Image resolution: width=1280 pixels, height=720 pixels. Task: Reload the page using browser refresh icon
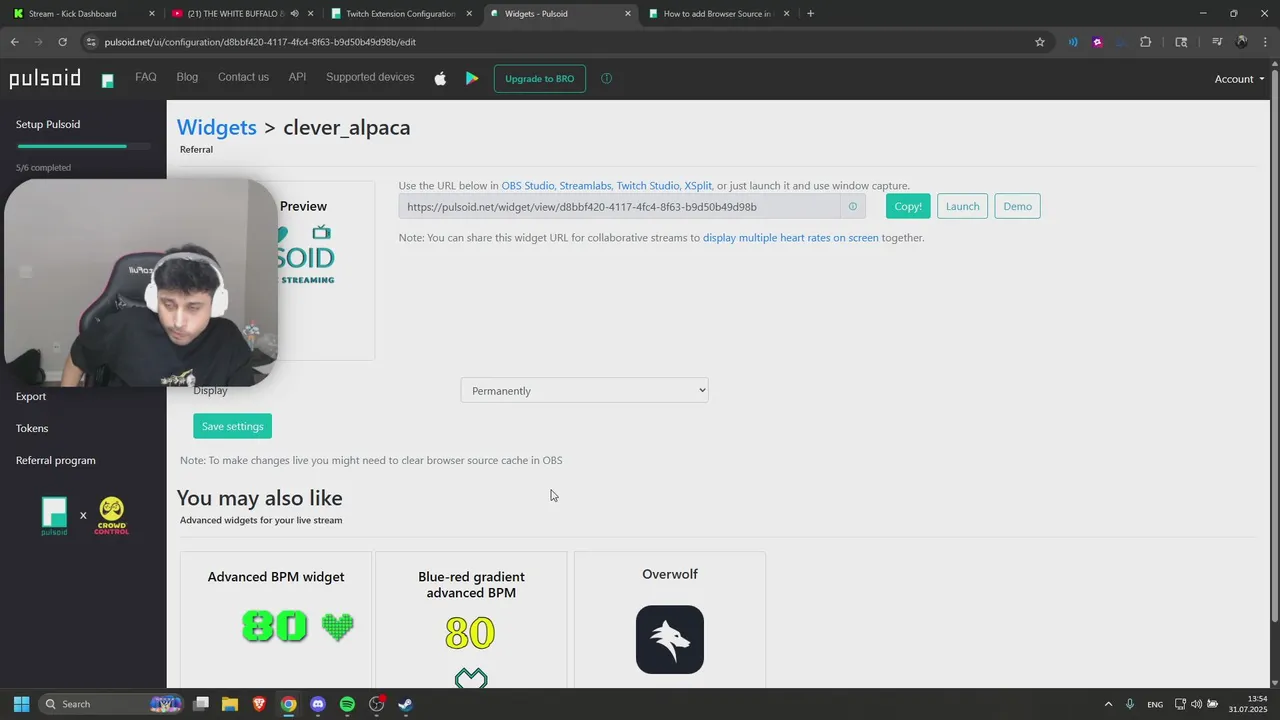tap(62, 42)
